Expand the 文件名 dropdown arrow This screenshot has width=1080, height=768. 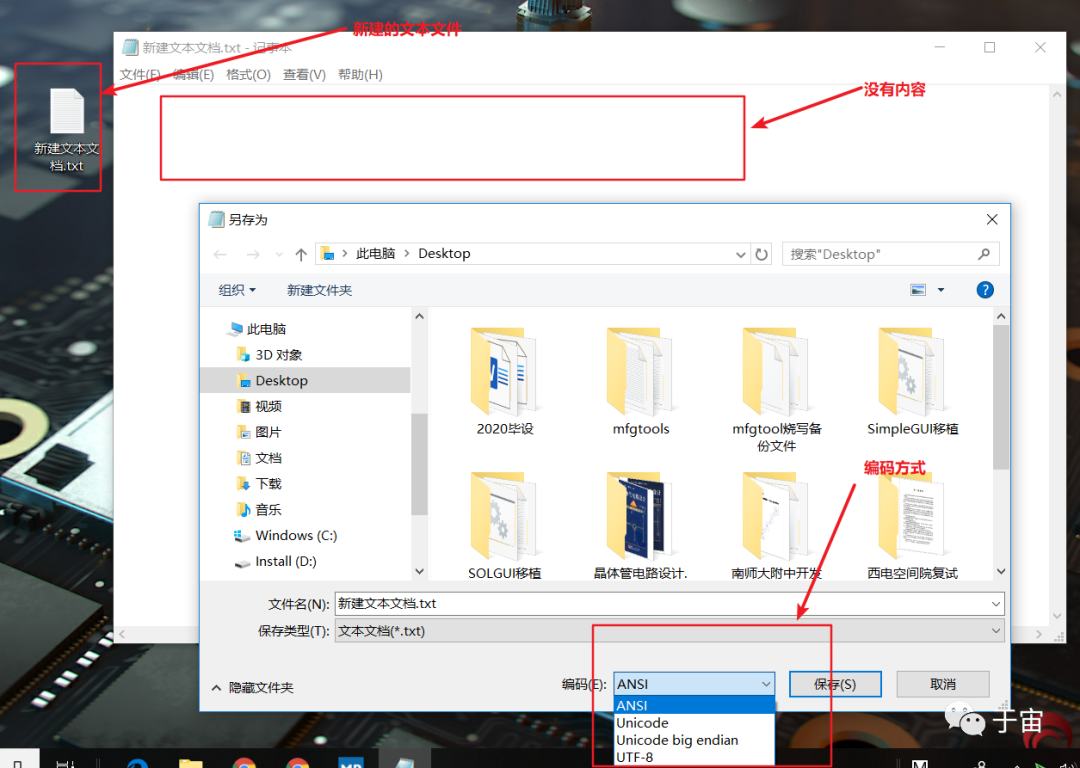pos(995,604)
